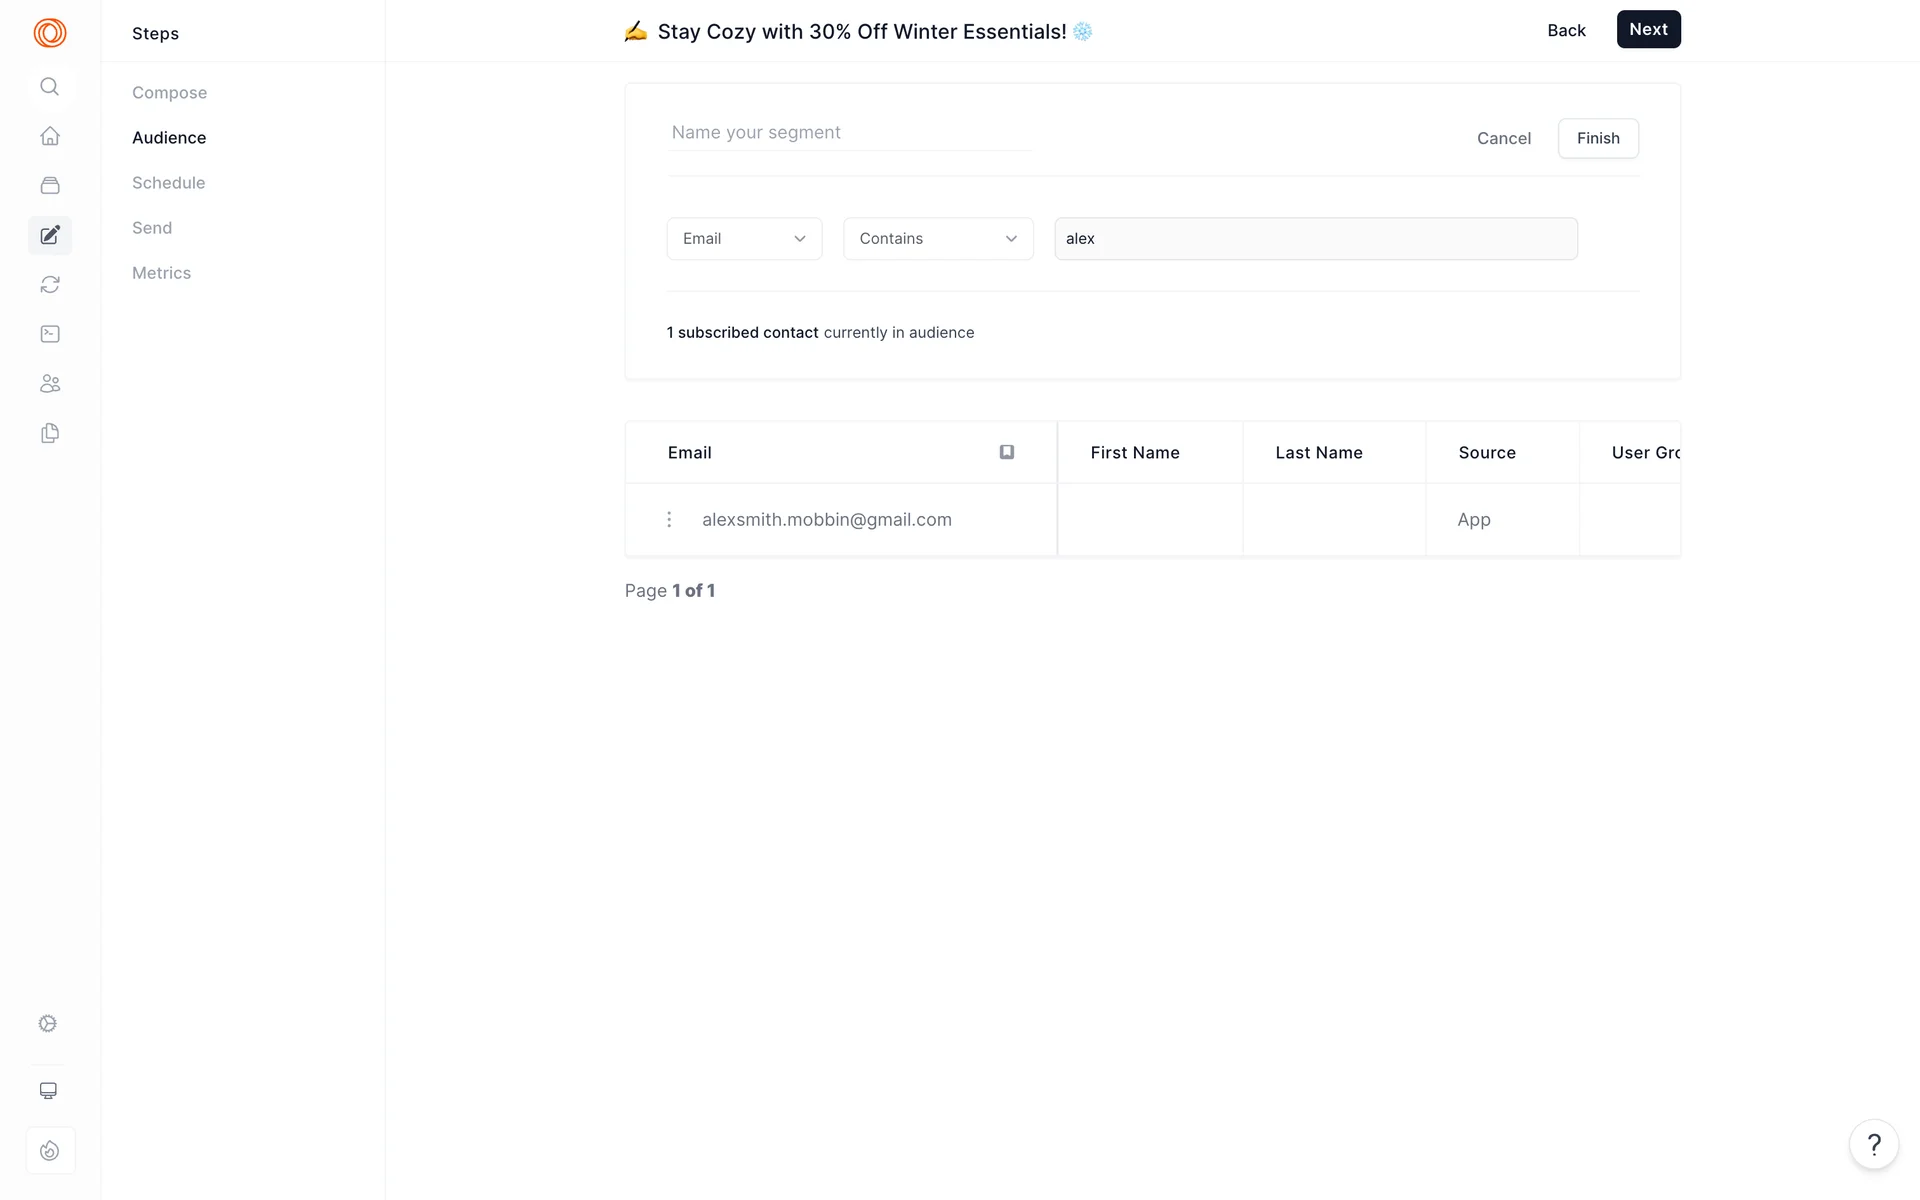
Task: Click the Next button
Action: click(x=1647, y=30)
